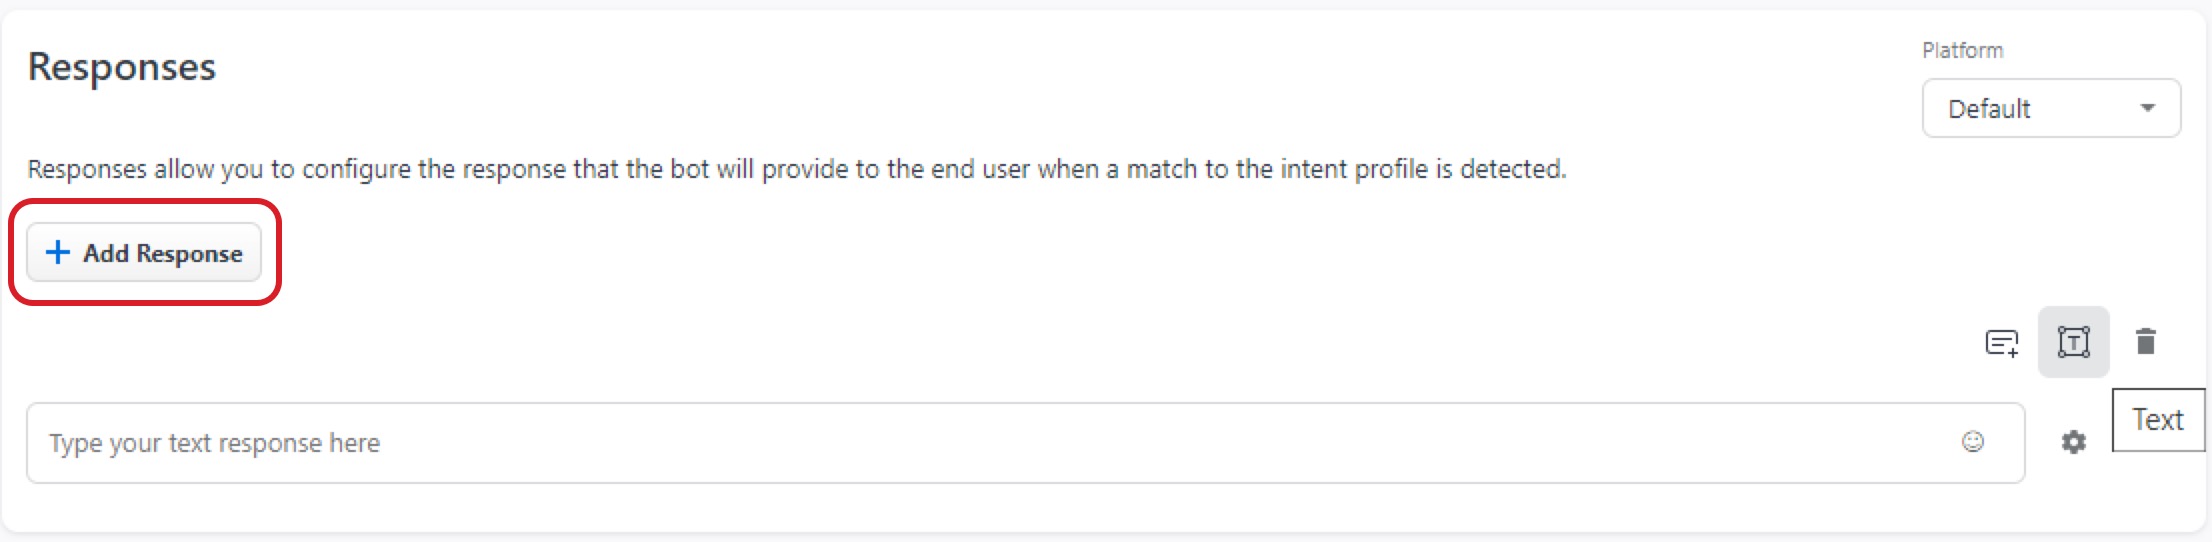Open the Platform dropdown
This screenshot has height=542, width=2212.
tap(2050, 108)
